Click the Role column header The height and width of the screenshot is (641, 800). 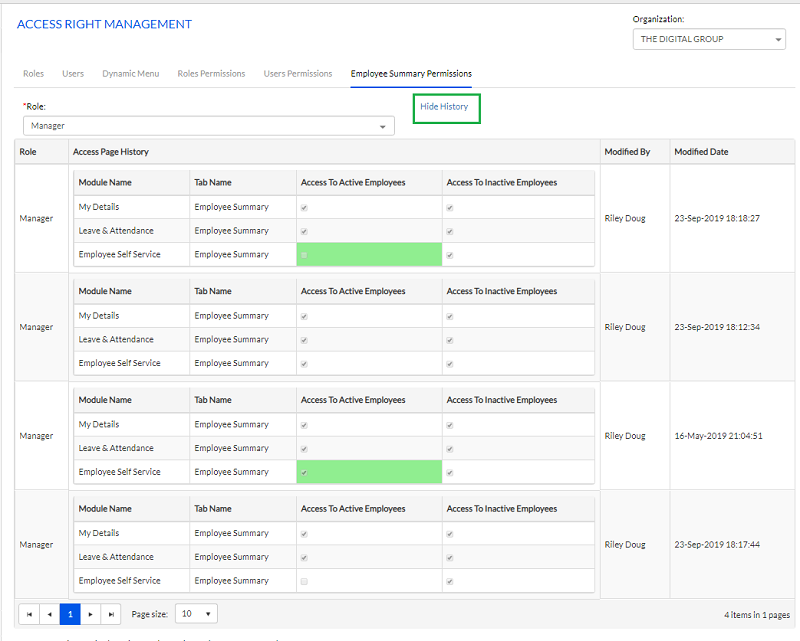(41, 152)
